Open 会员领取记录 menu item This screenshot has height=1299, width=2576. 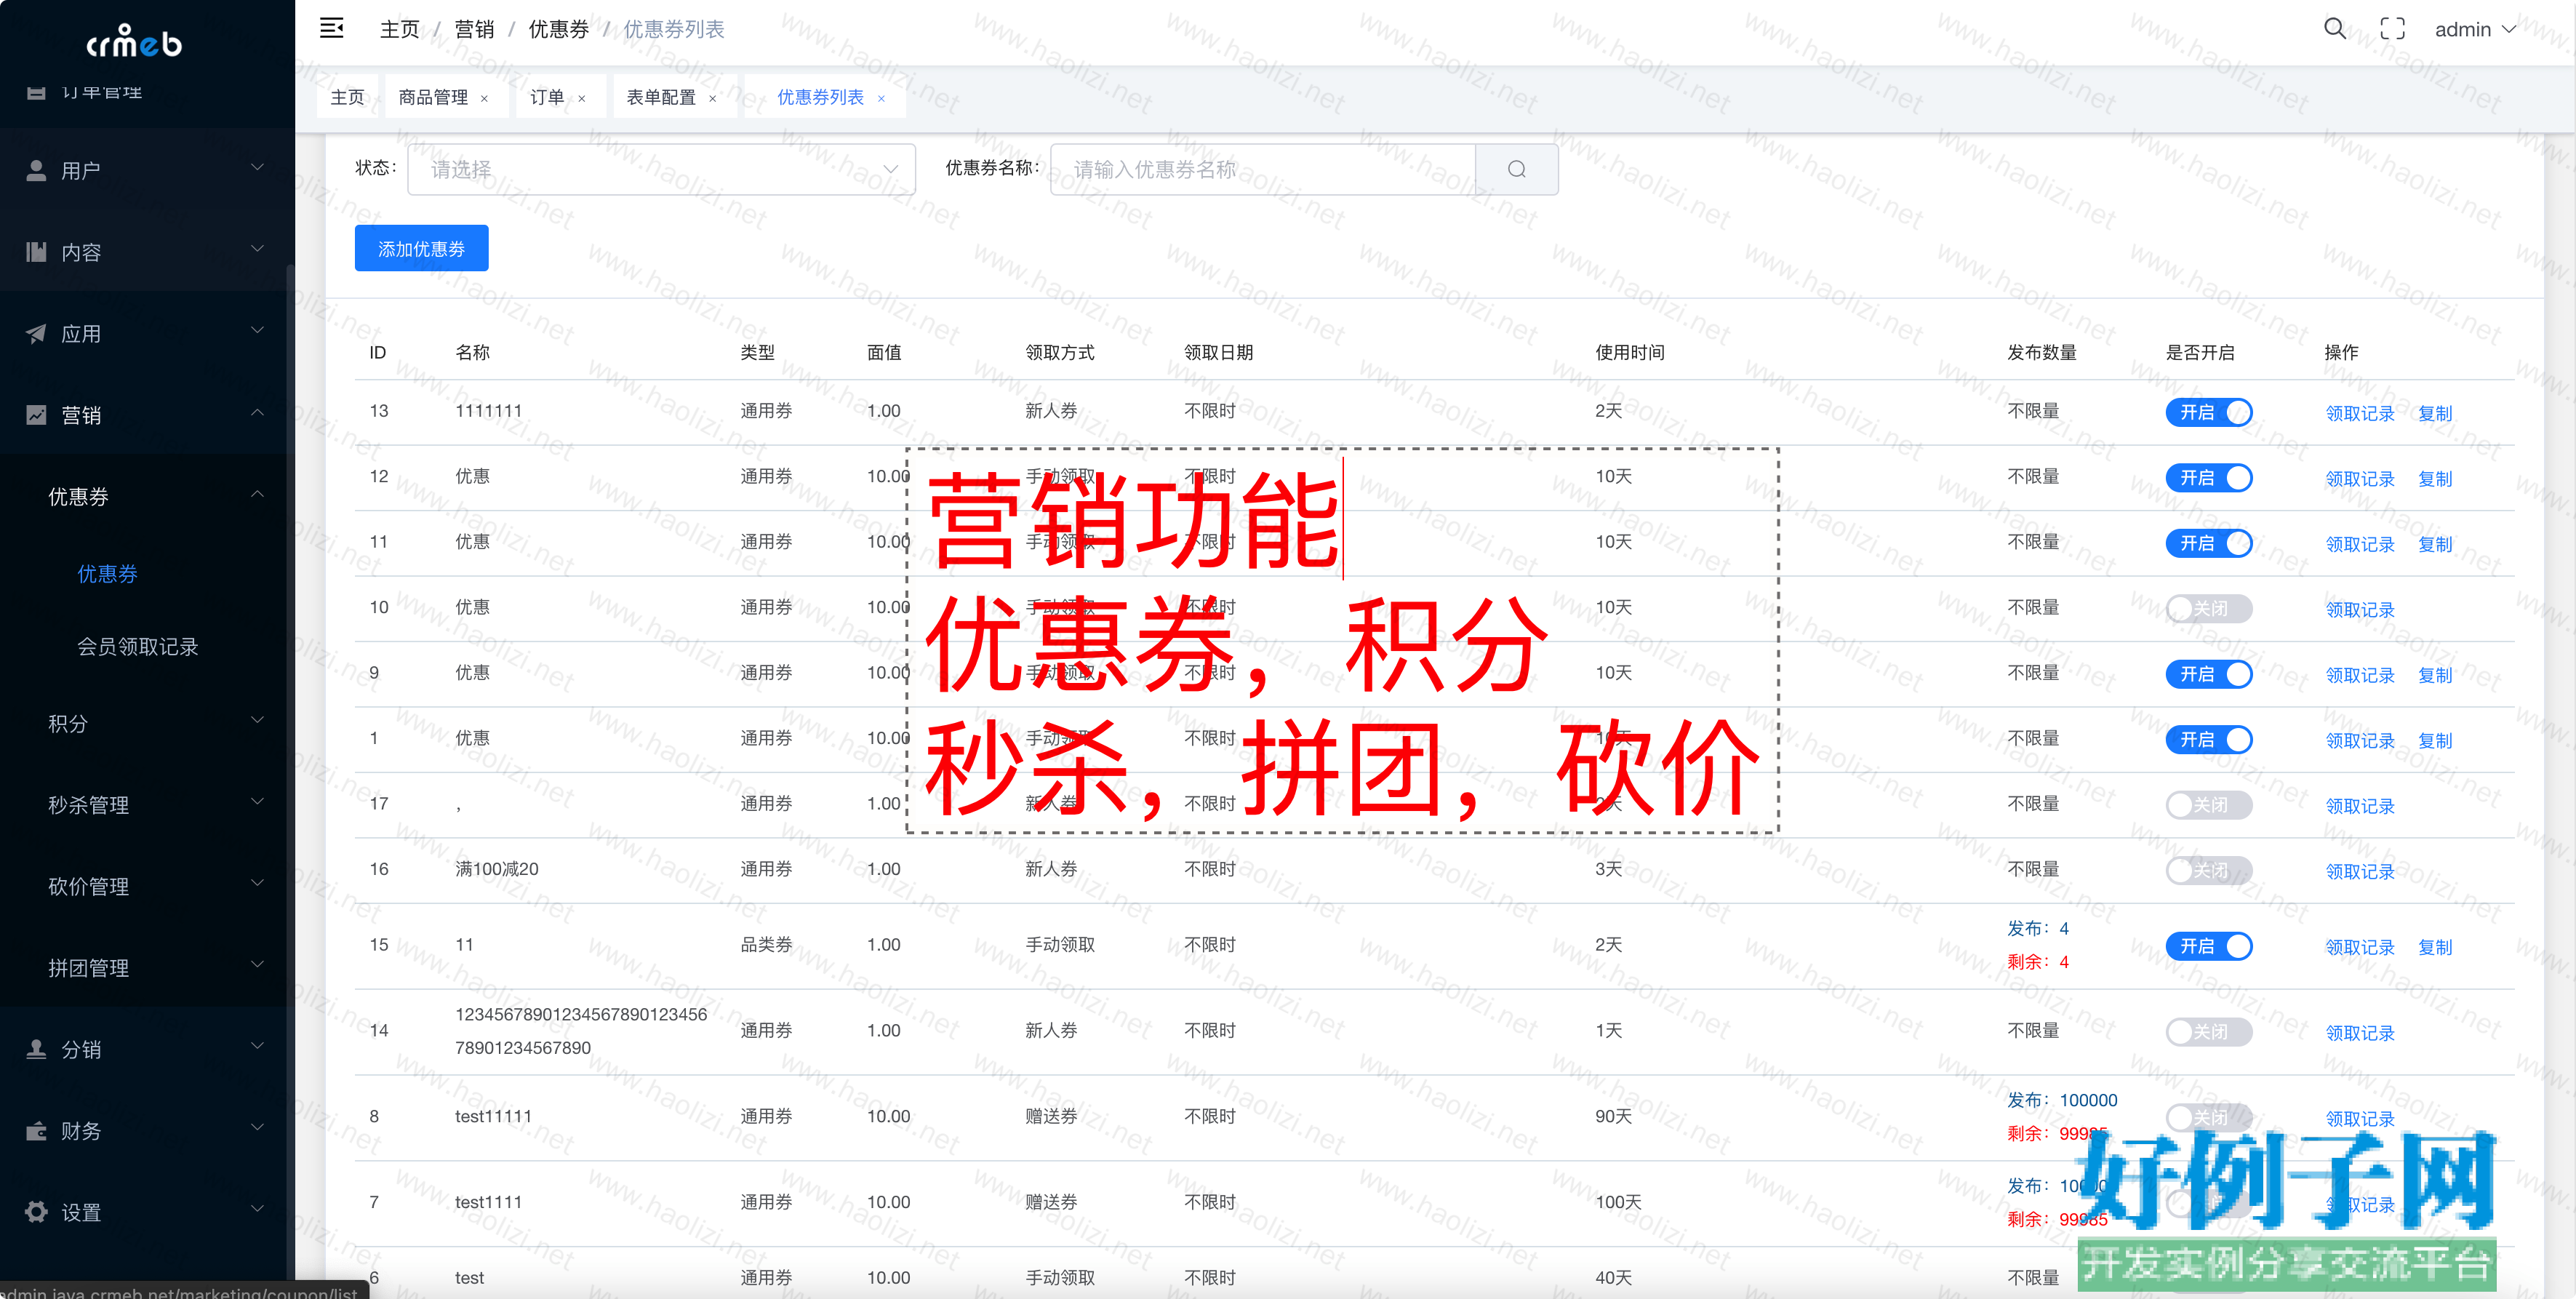pos(138,647)
